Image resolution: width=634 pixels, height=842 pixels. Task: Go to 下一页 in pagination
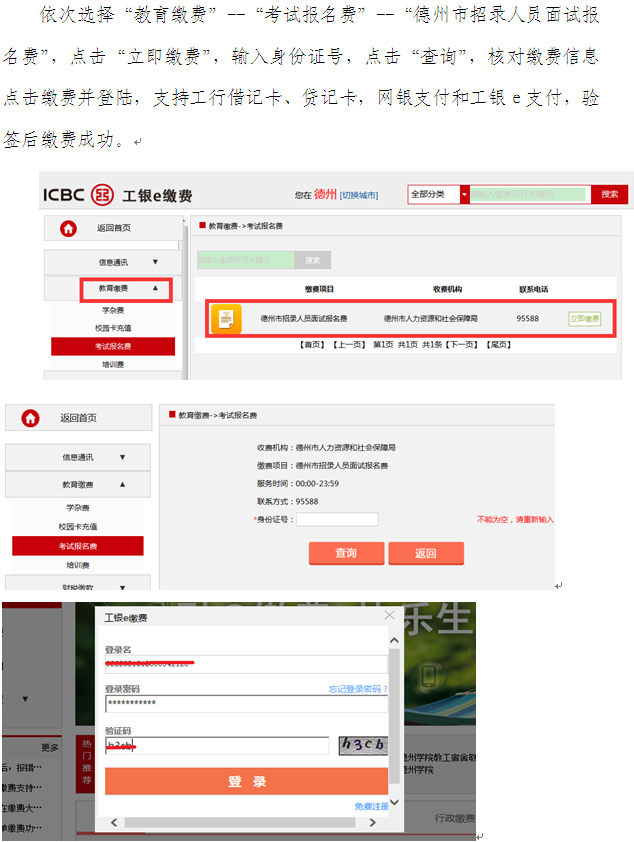461,345
